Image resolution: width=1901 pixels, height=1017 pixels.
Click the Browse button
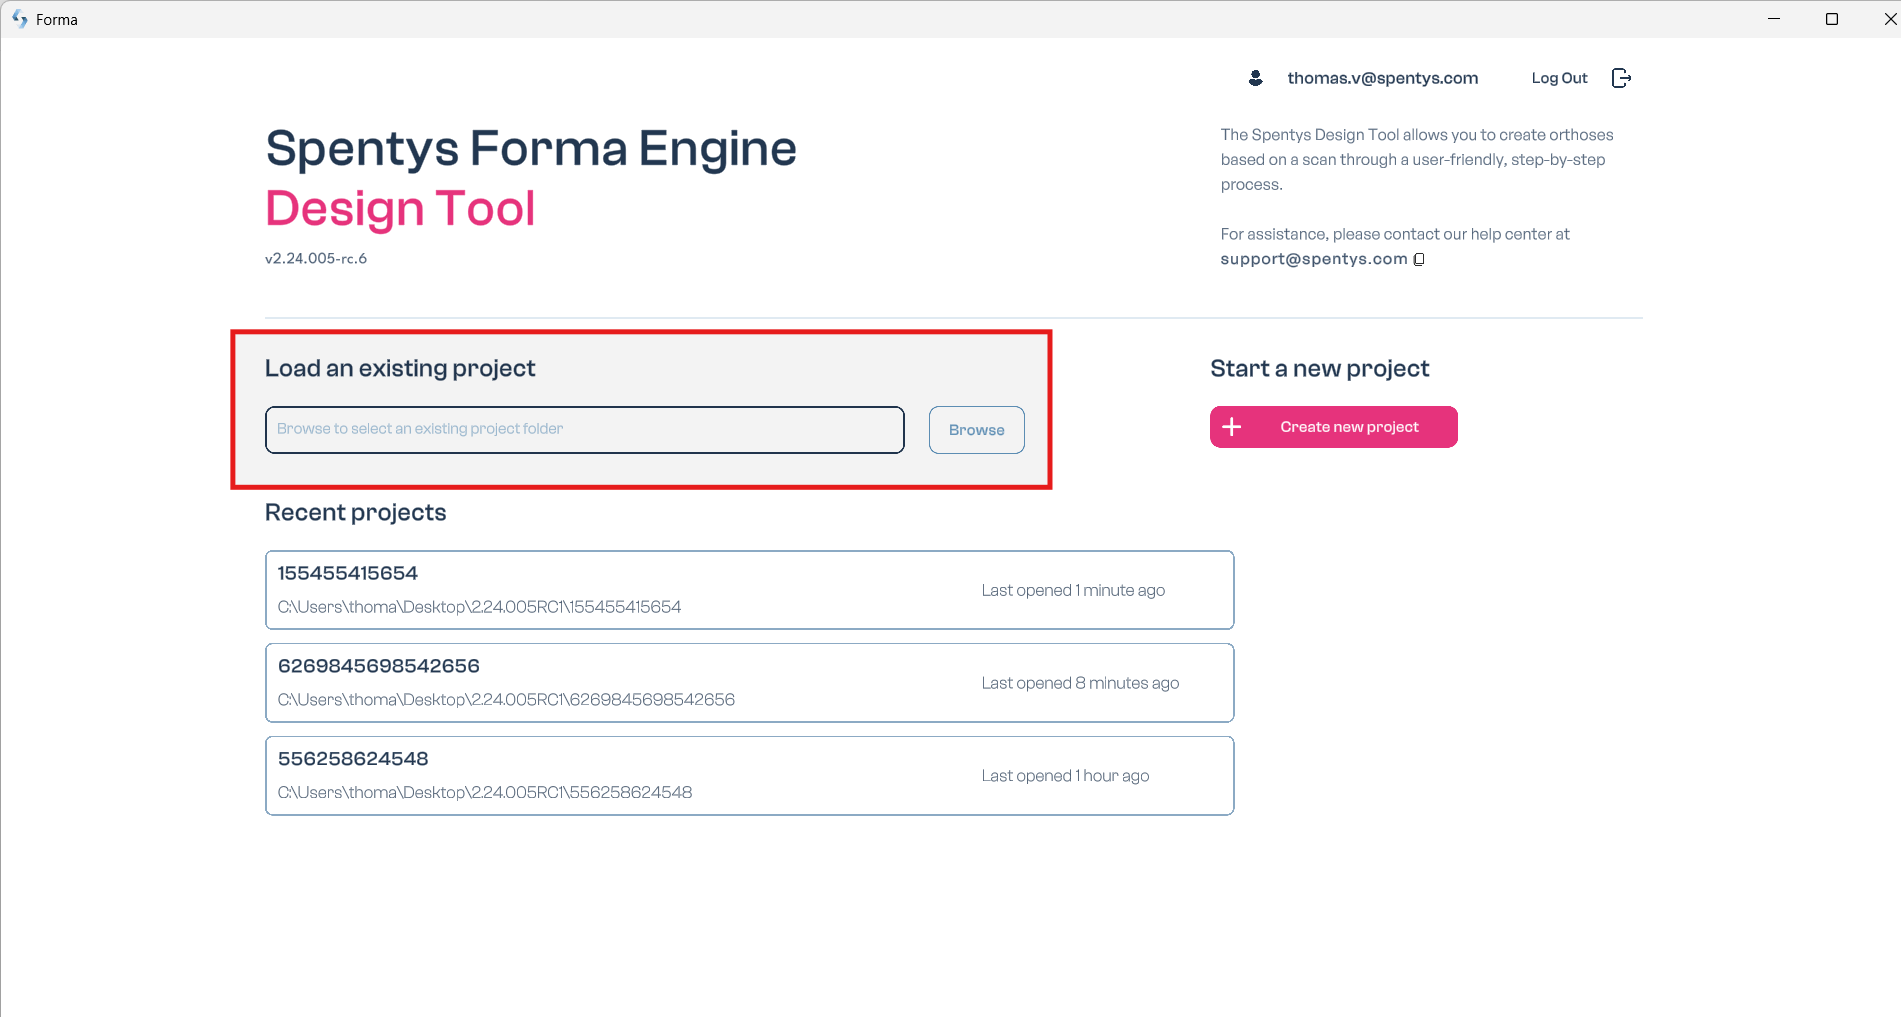pos(977,430)
